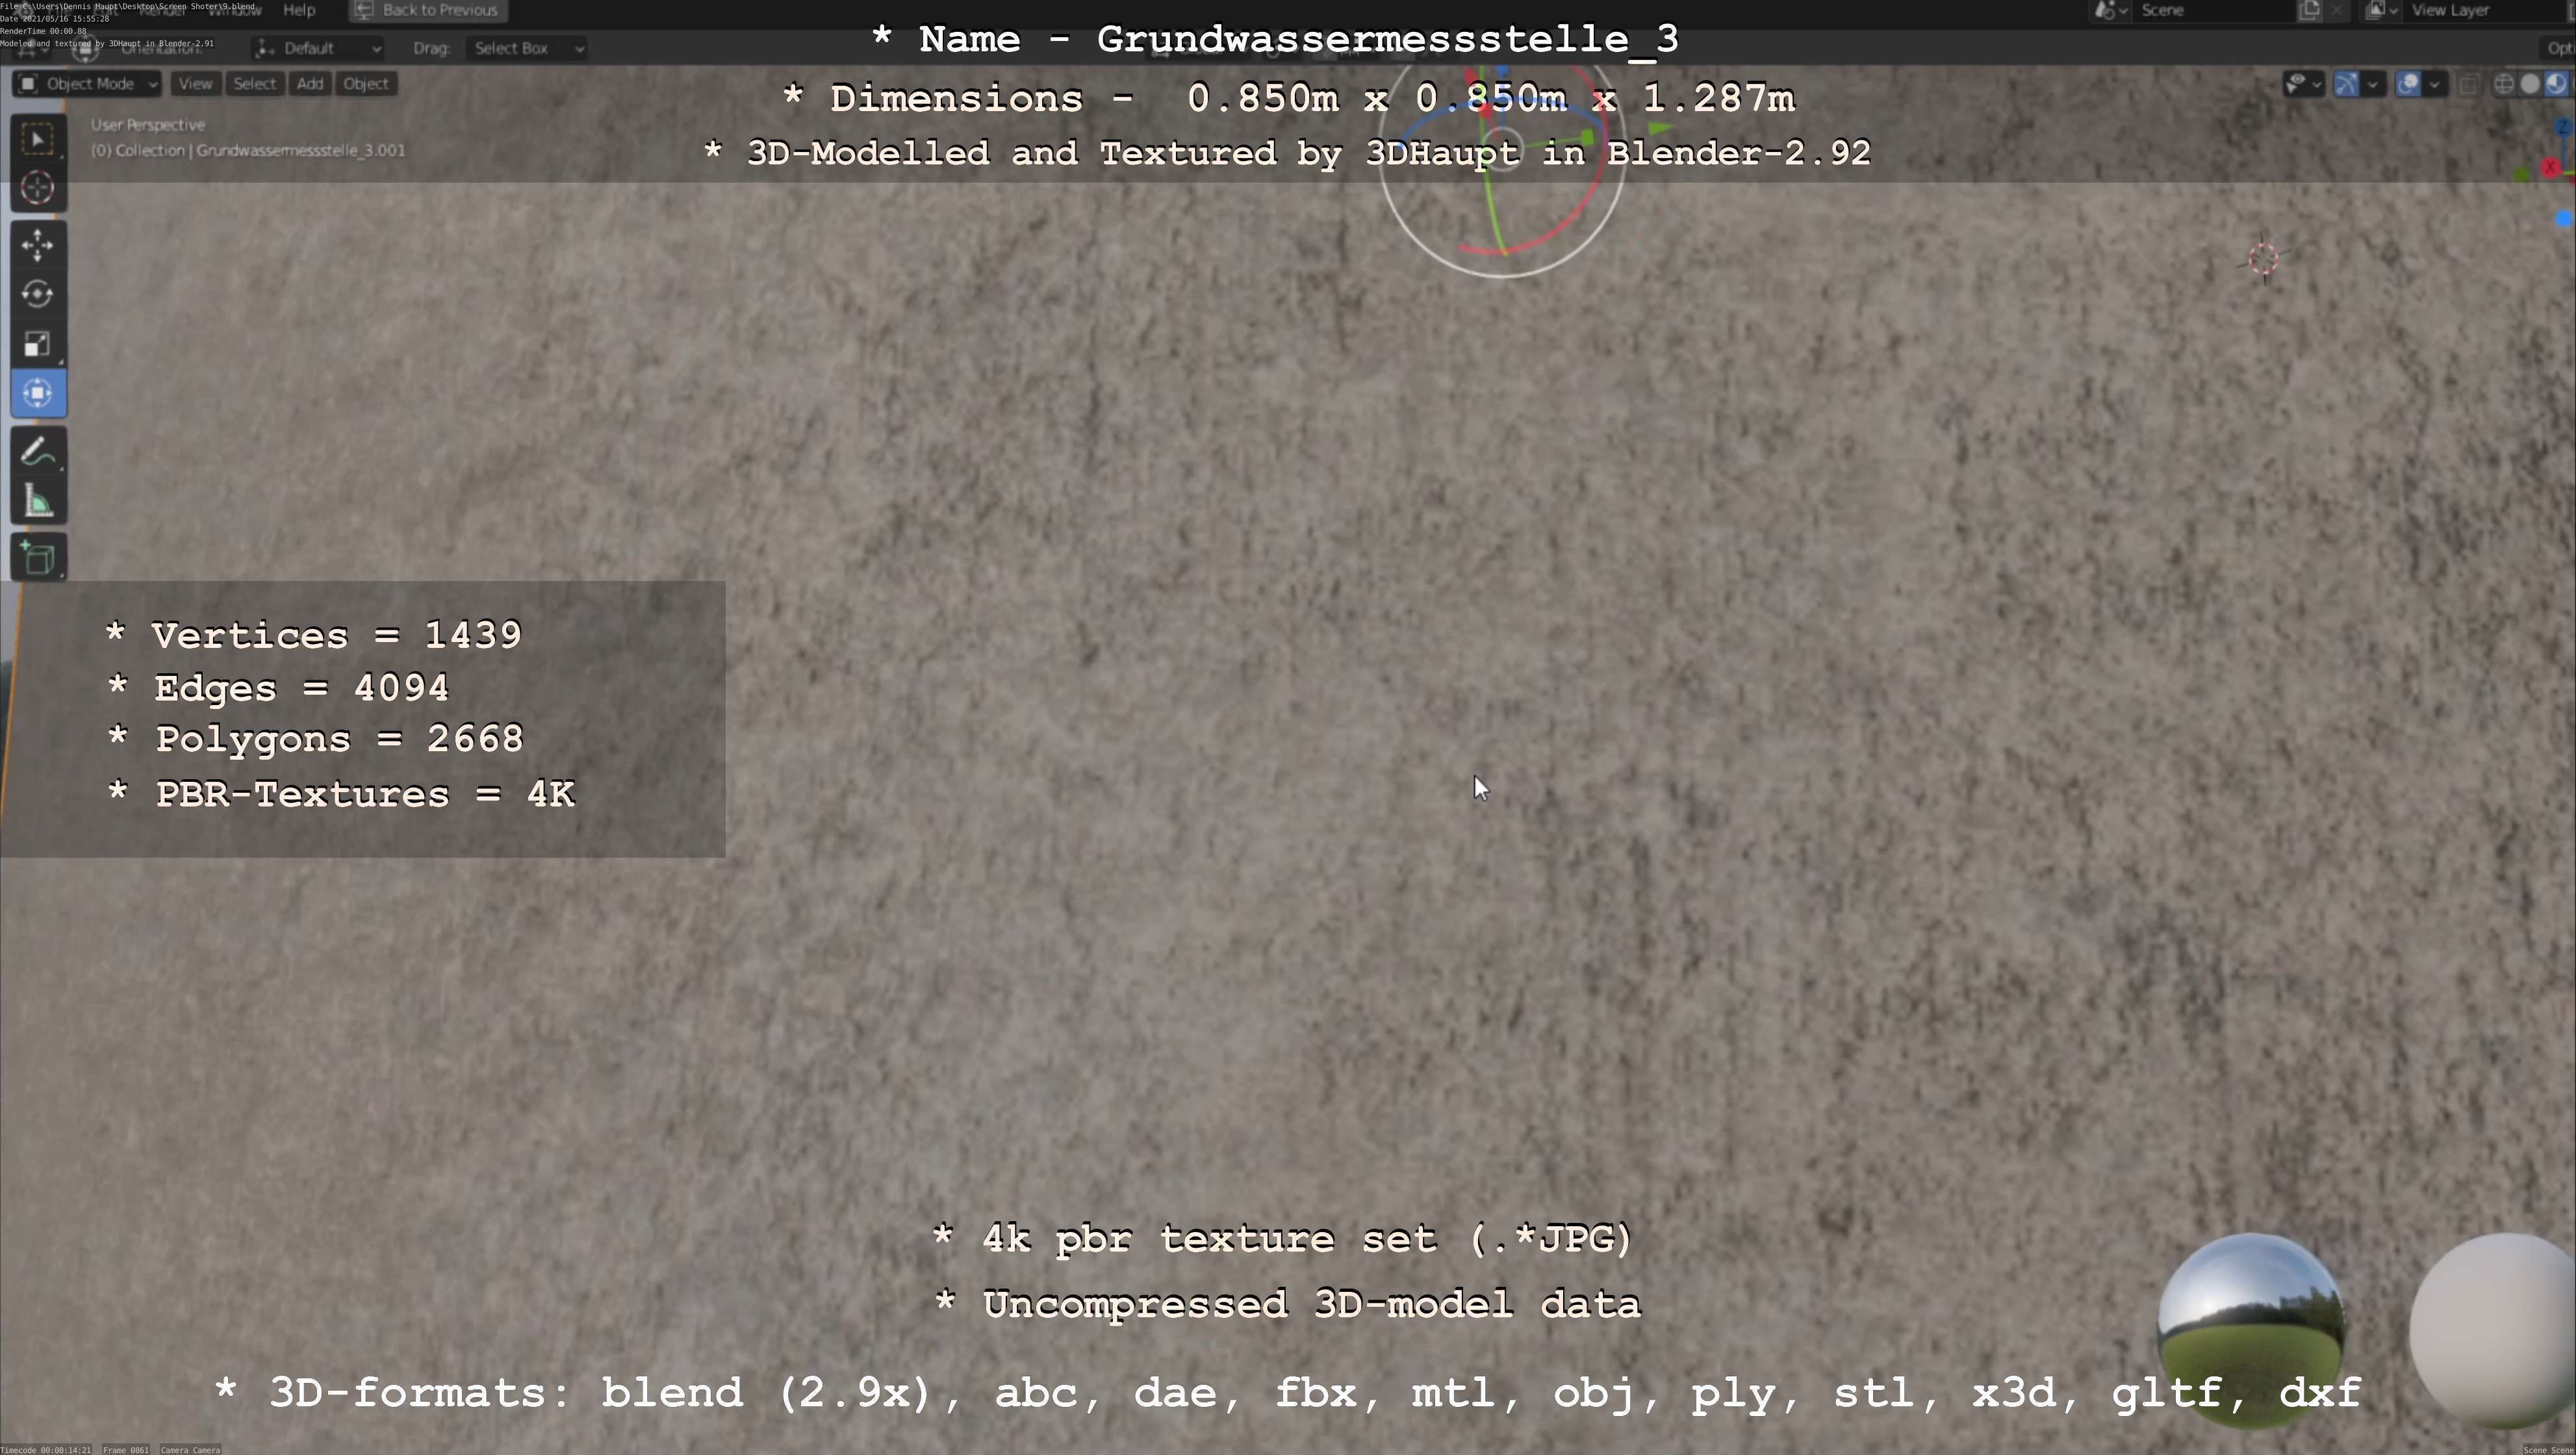
Task: Toggle viewport overlays on or off
Action: pyautogui.click(x=2408, y=84)
